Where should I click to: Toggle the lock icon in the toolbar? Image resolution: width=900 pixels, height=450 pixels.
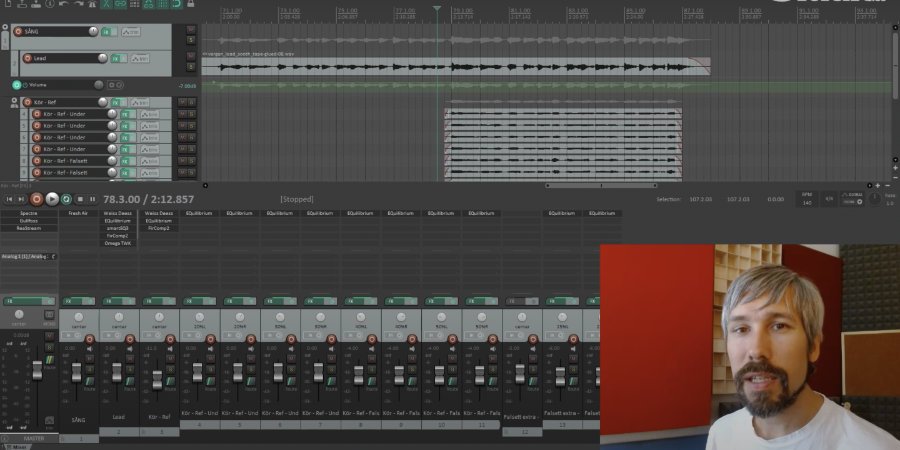click(191, 3)
